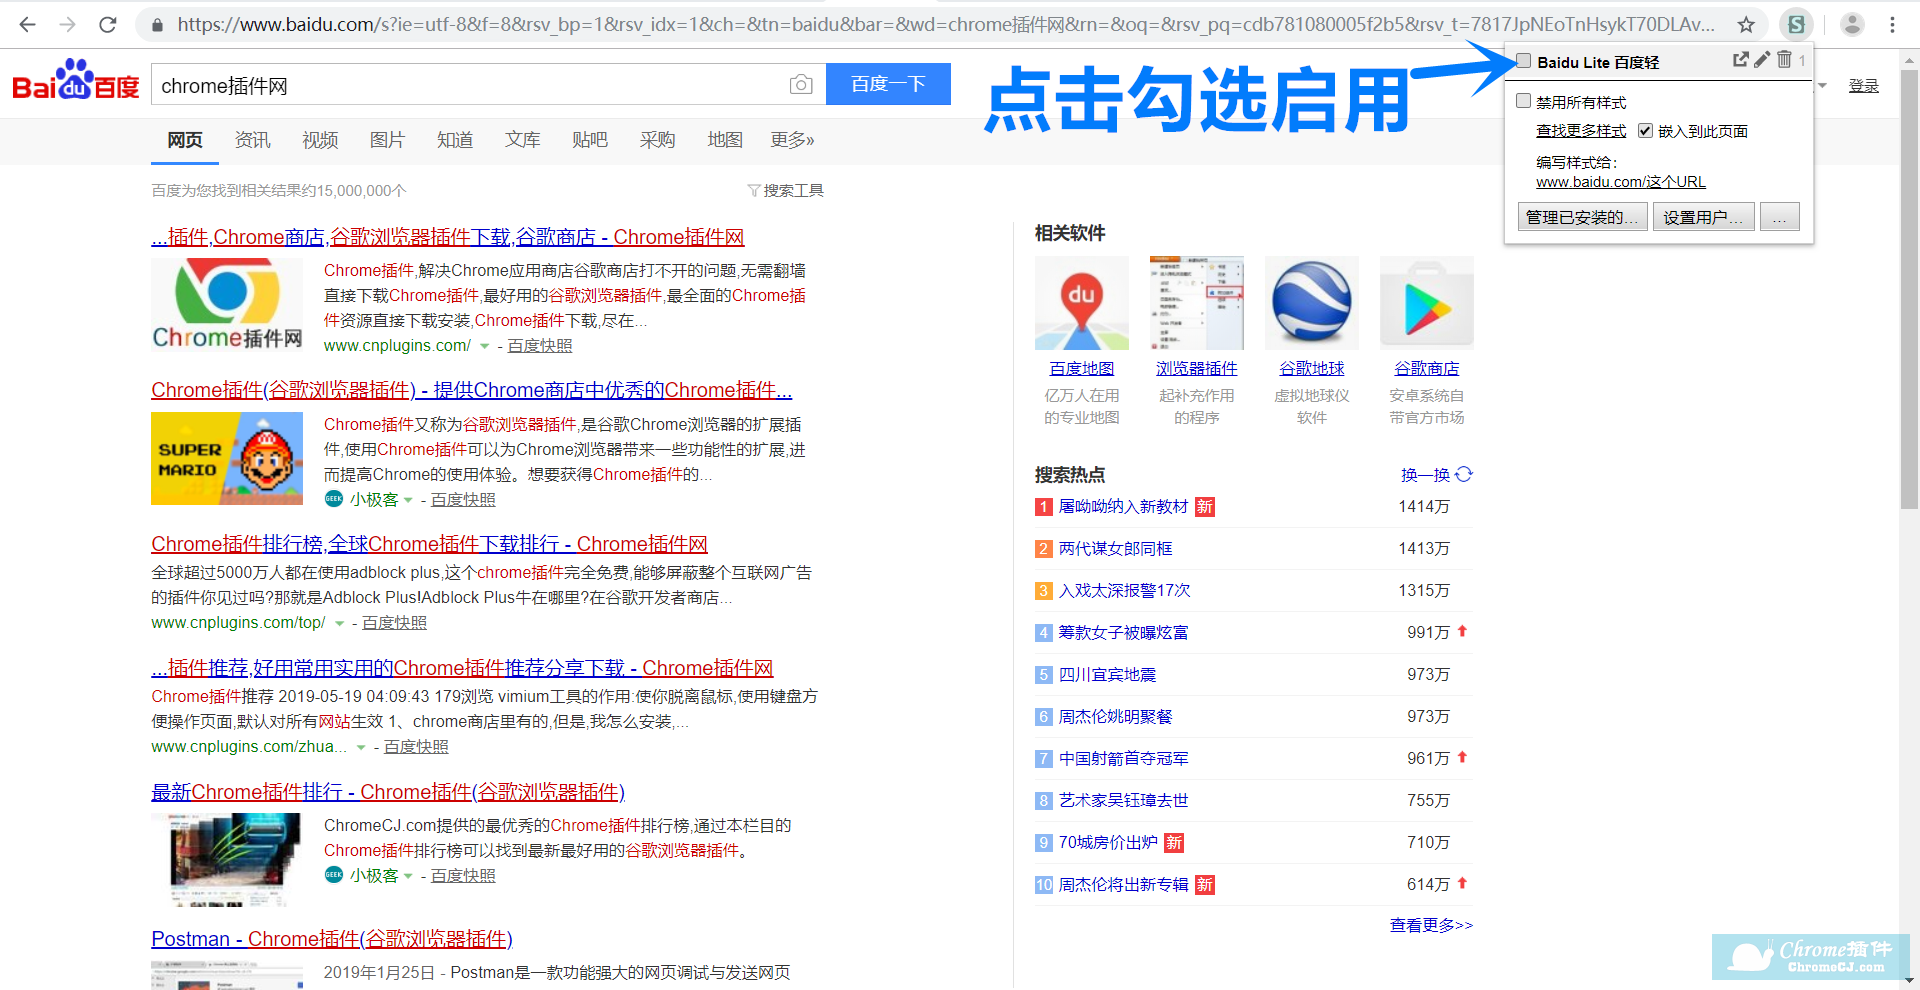Click the 百度一下 search button
This screenshot has height=990, width=1920.
tap(888, 84)
